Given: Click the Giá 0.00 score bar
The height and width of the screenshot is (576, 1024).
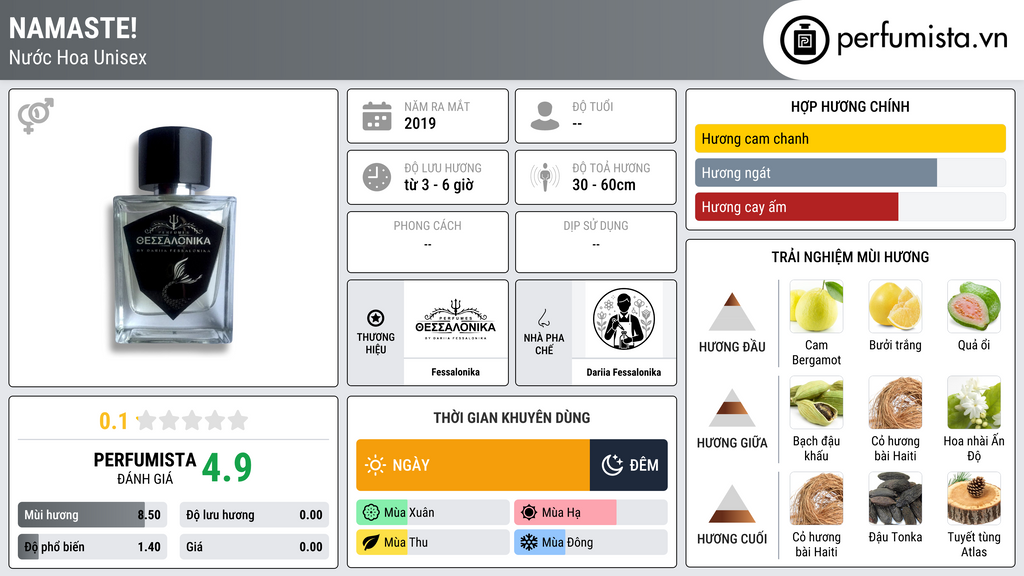Looking at the screenshot, I should (254, 547).
